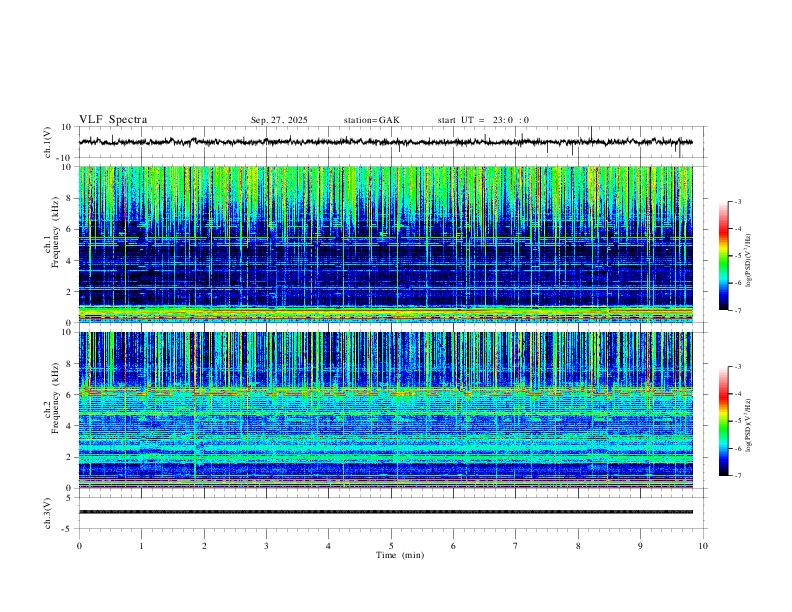Viewport: 792px width, 612px height.
Task: Click the lower color scale bar
Action: coord(724,421)
